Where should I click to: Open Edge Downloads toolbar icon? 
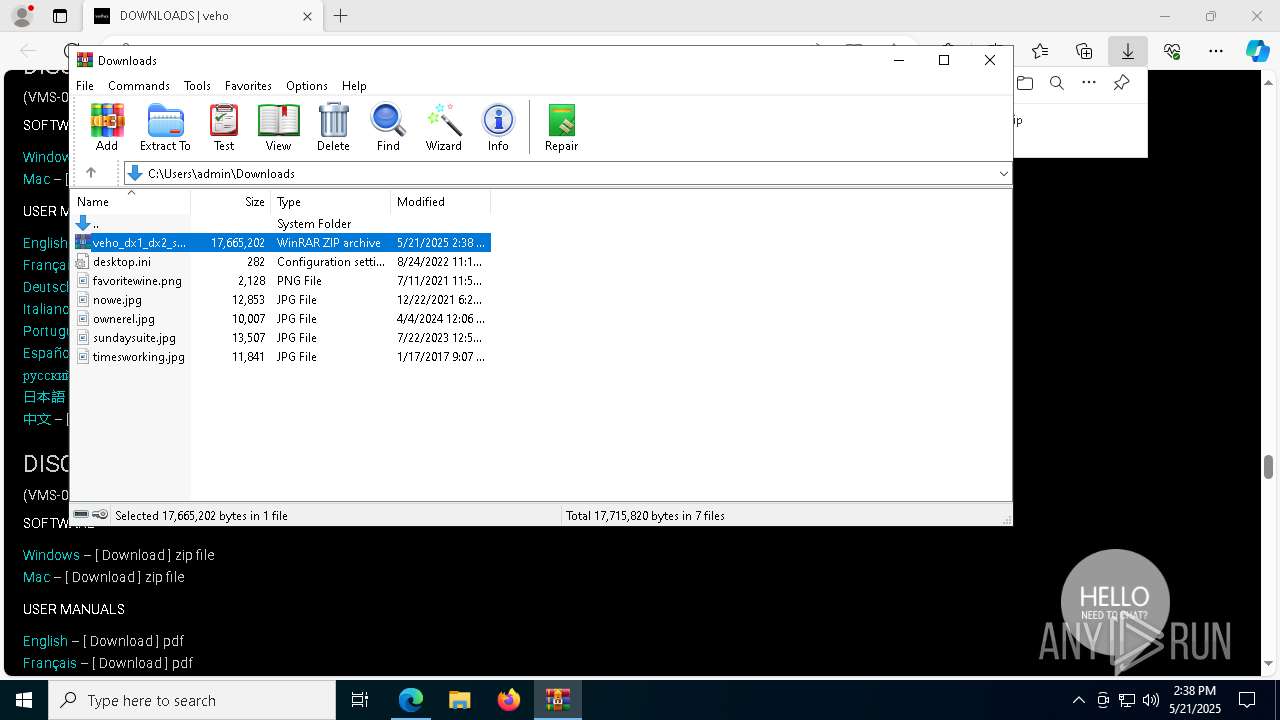1127,50
